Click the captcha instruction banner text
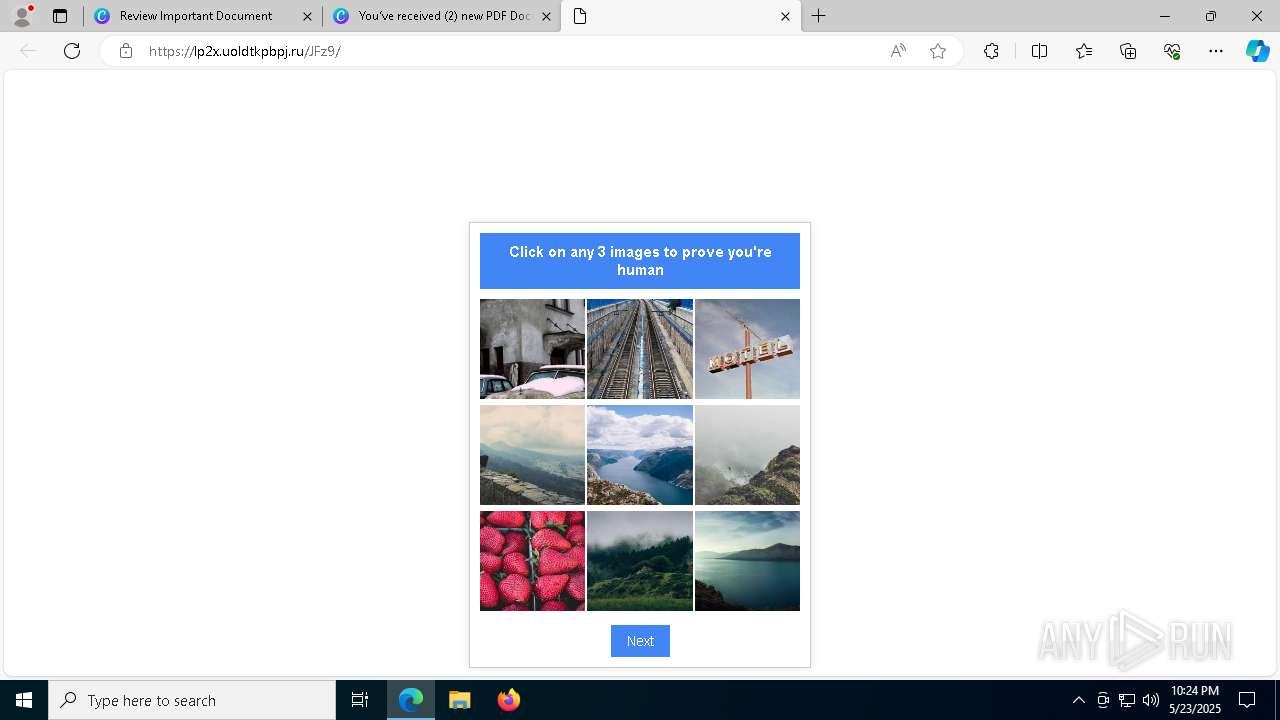Image resolution: width=1280 pixels, height=720 pixels. (640, 261)
